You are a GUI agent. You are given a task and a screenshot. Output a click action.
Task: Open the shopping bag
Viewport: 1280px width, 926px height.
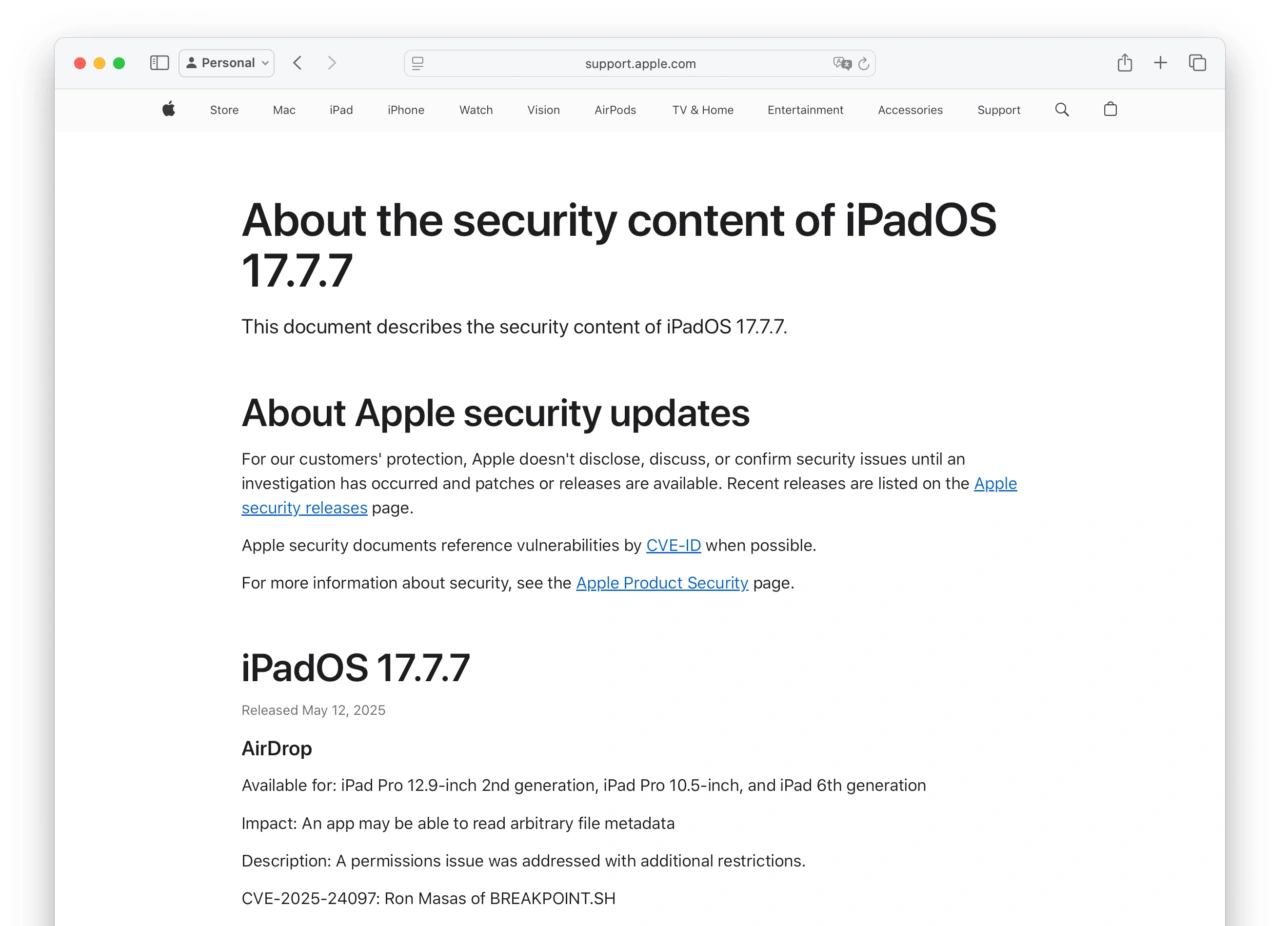[1110, 110]
